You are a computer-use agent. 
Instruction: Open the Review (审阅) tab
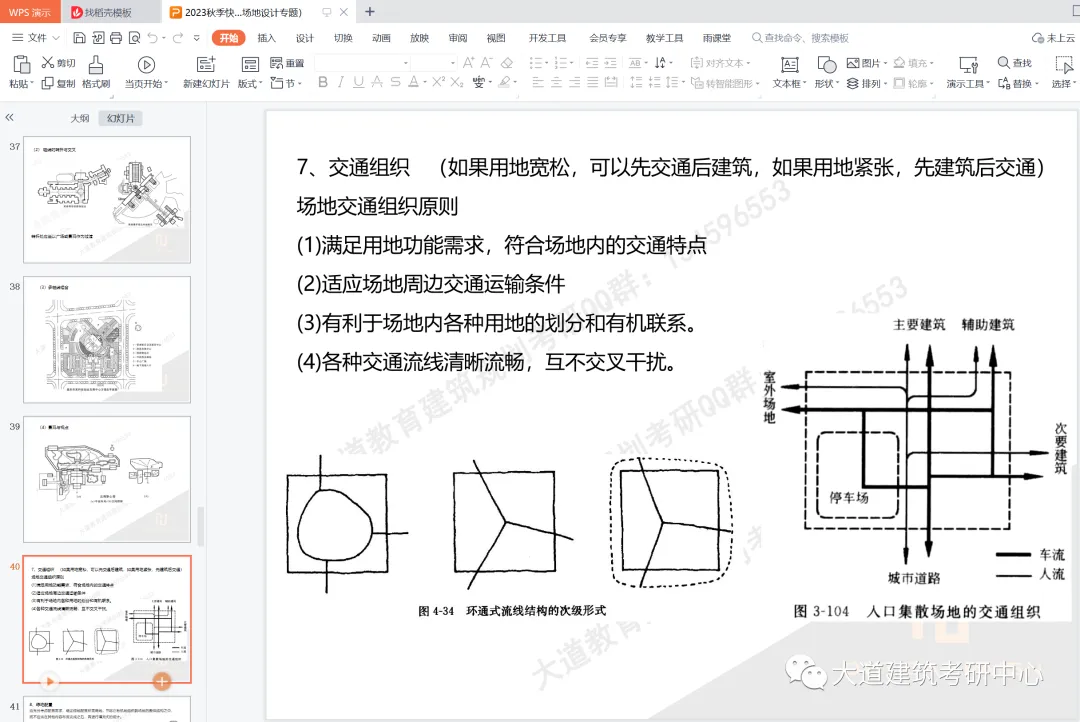(457, 38)
